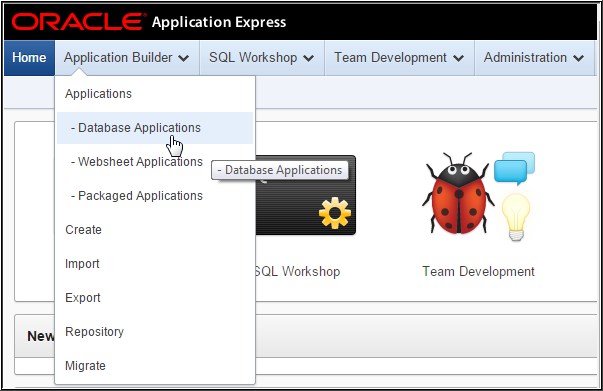Click the Application Express title text
Image resolution: width=603 pixels, height=391 pixels.
(x=219, y=22)
